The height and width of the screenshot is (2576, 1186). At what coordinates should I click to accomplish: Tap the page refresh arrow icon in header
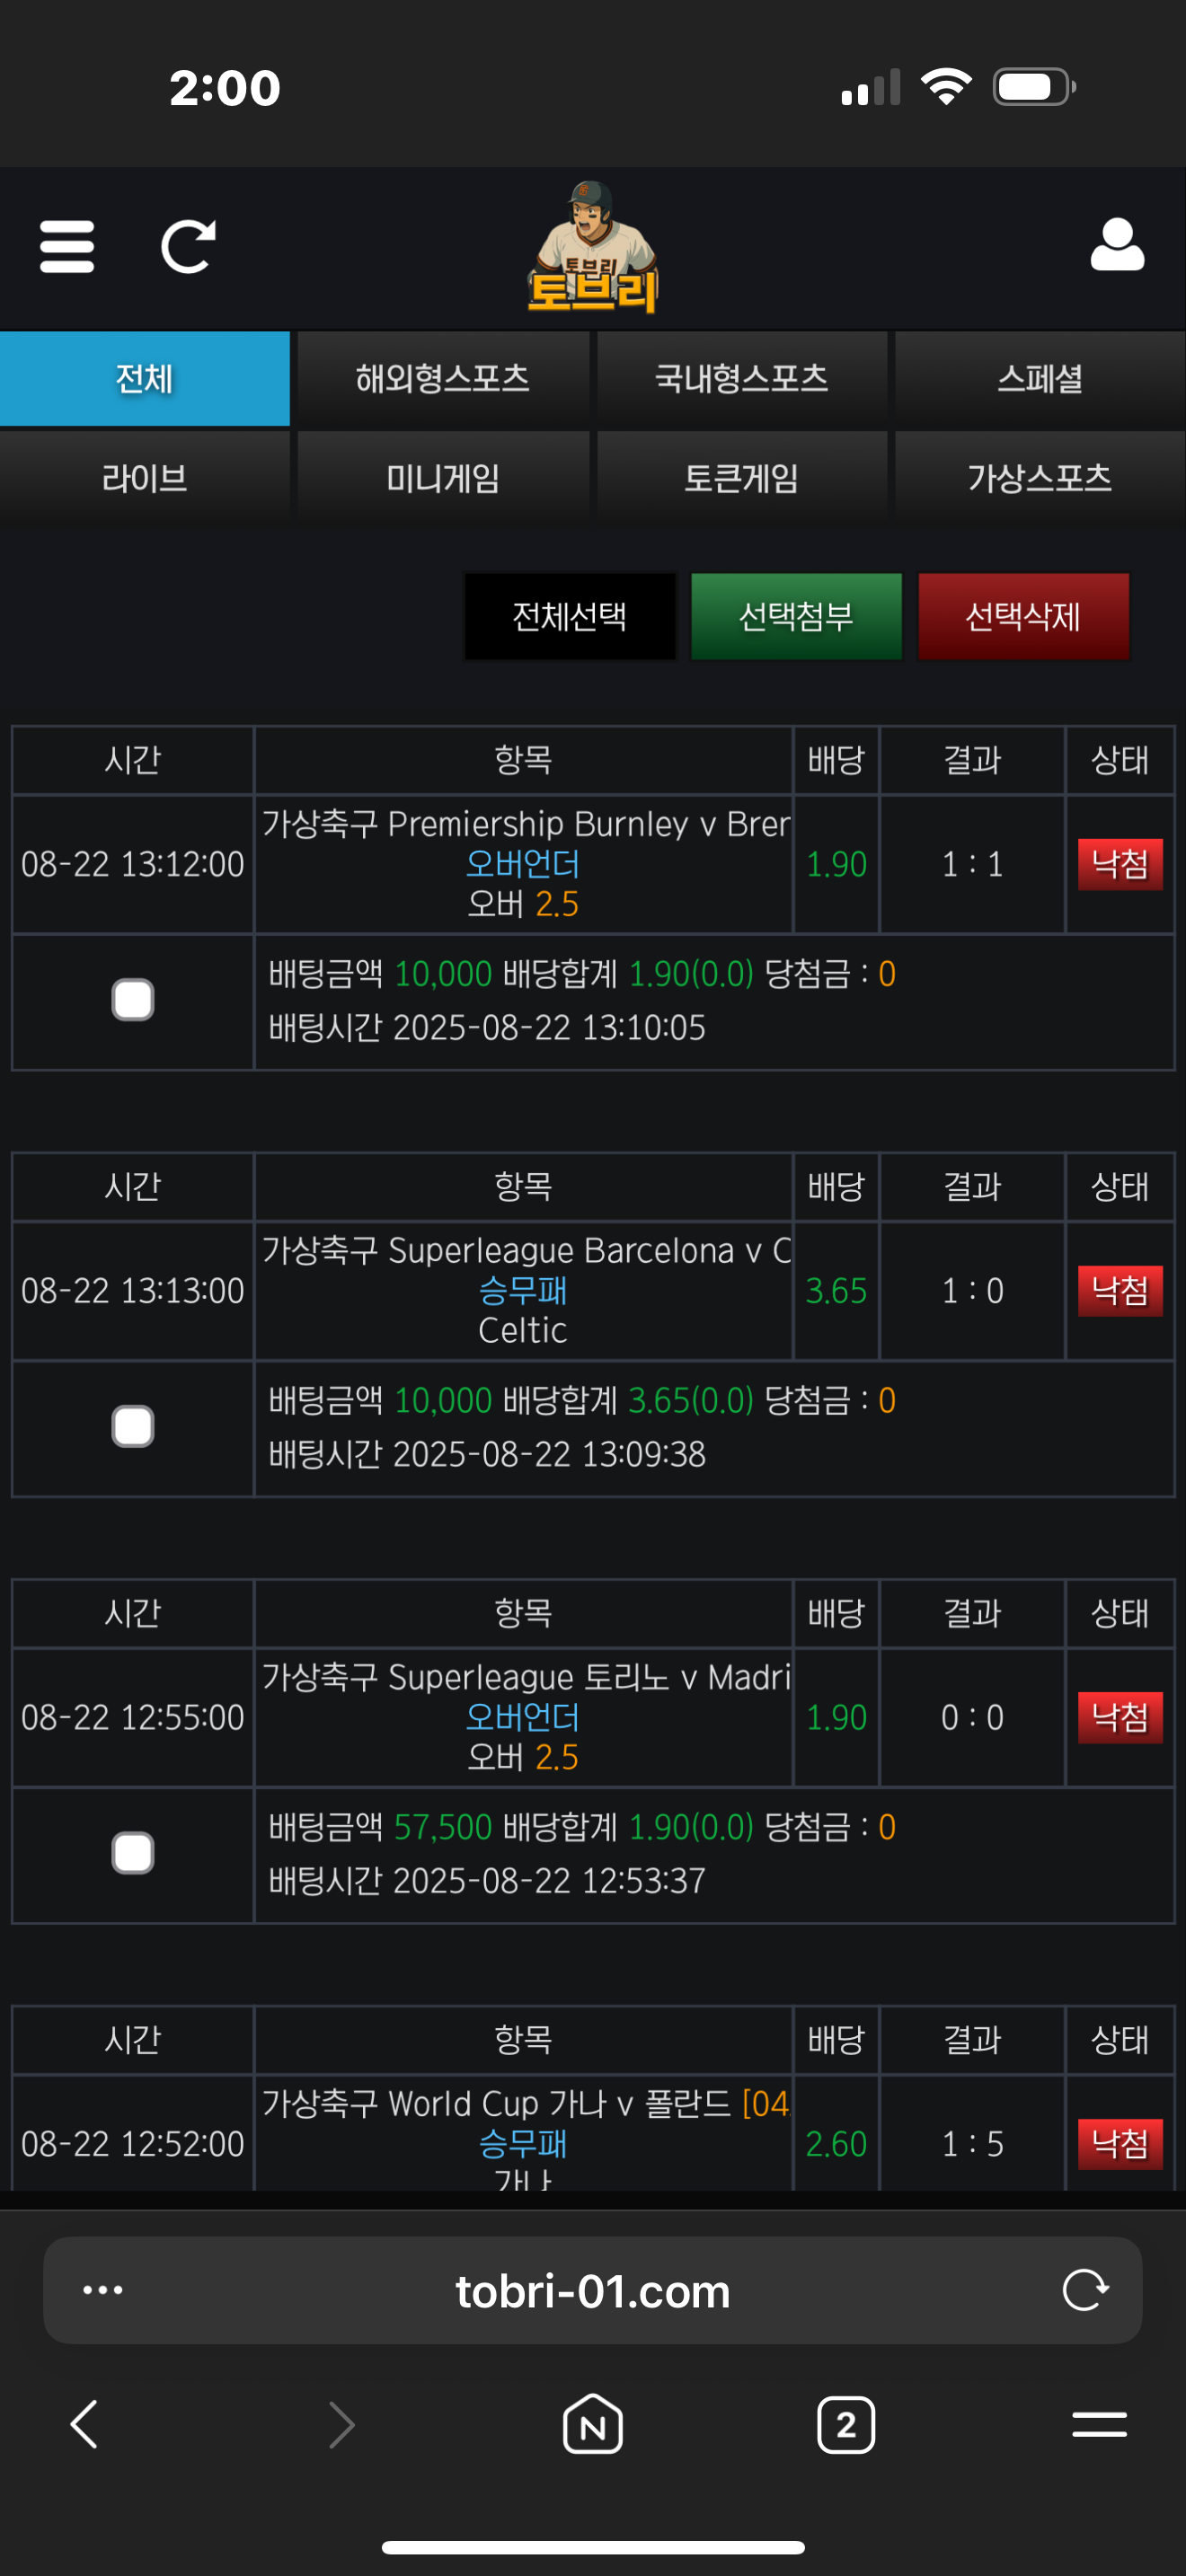pyautogui.click(x=188, y=246)
